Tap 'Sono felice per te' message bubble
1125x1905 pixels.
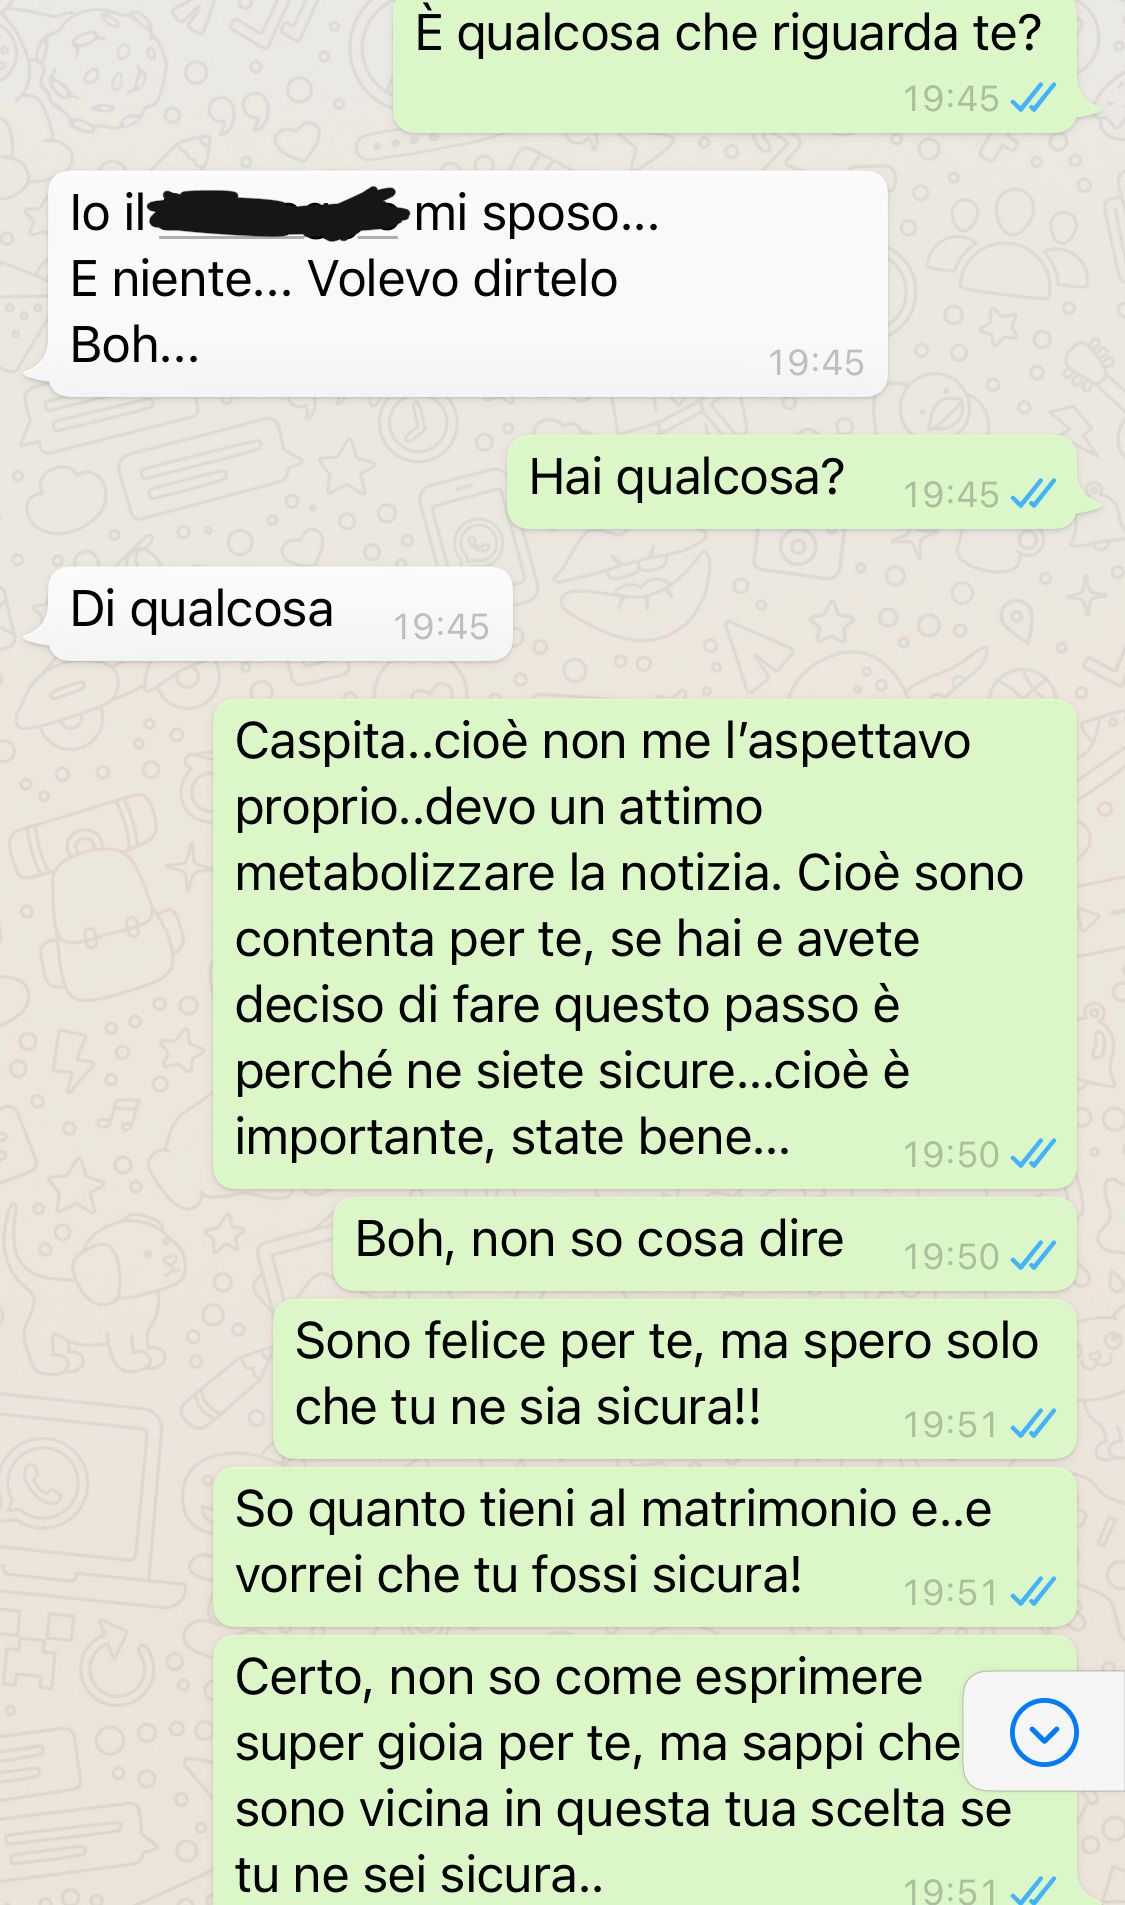click(x=675, y=1379)
